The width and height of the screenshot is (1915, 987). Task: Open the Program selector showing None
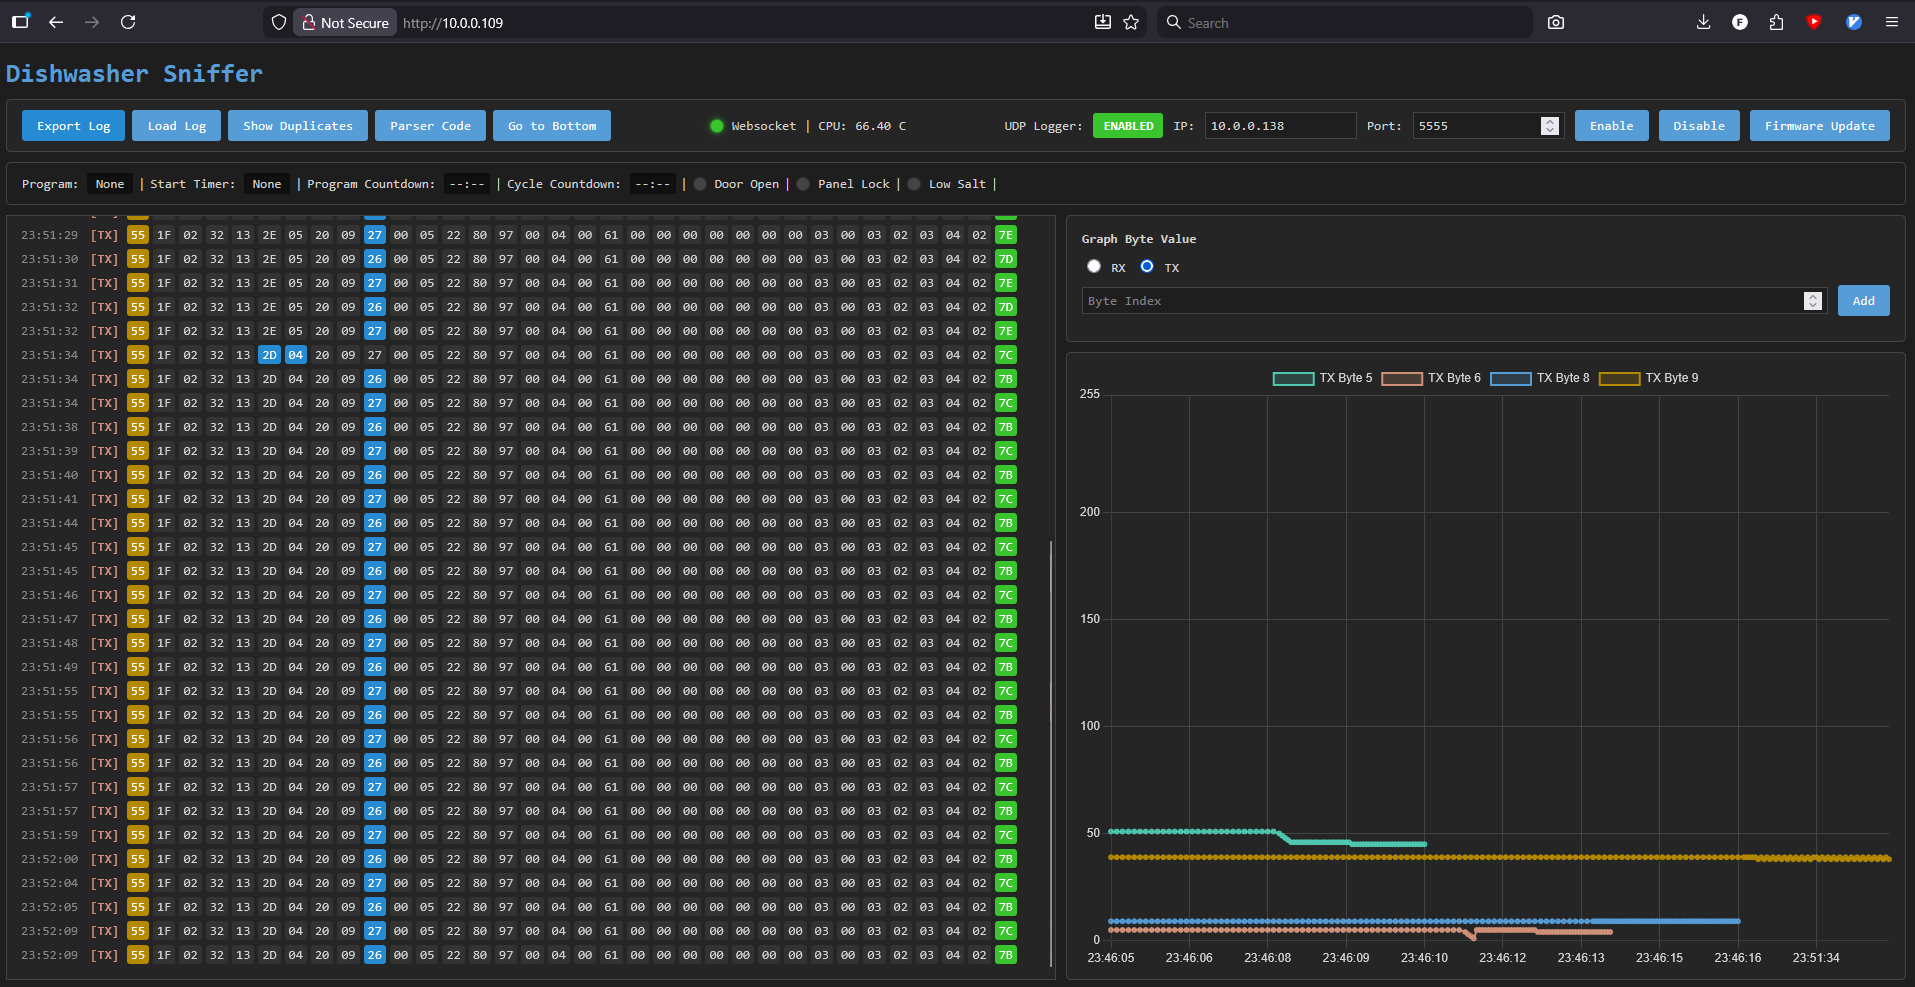coord(110,184)
